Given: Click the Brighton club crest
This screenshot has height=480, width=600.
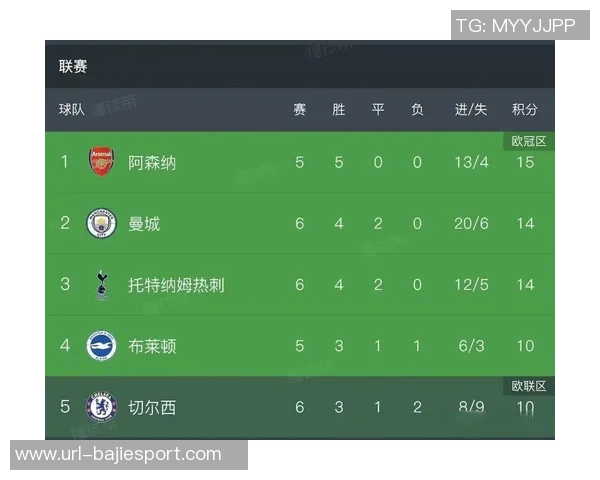Looking at the screenshot, I should 101,346.
